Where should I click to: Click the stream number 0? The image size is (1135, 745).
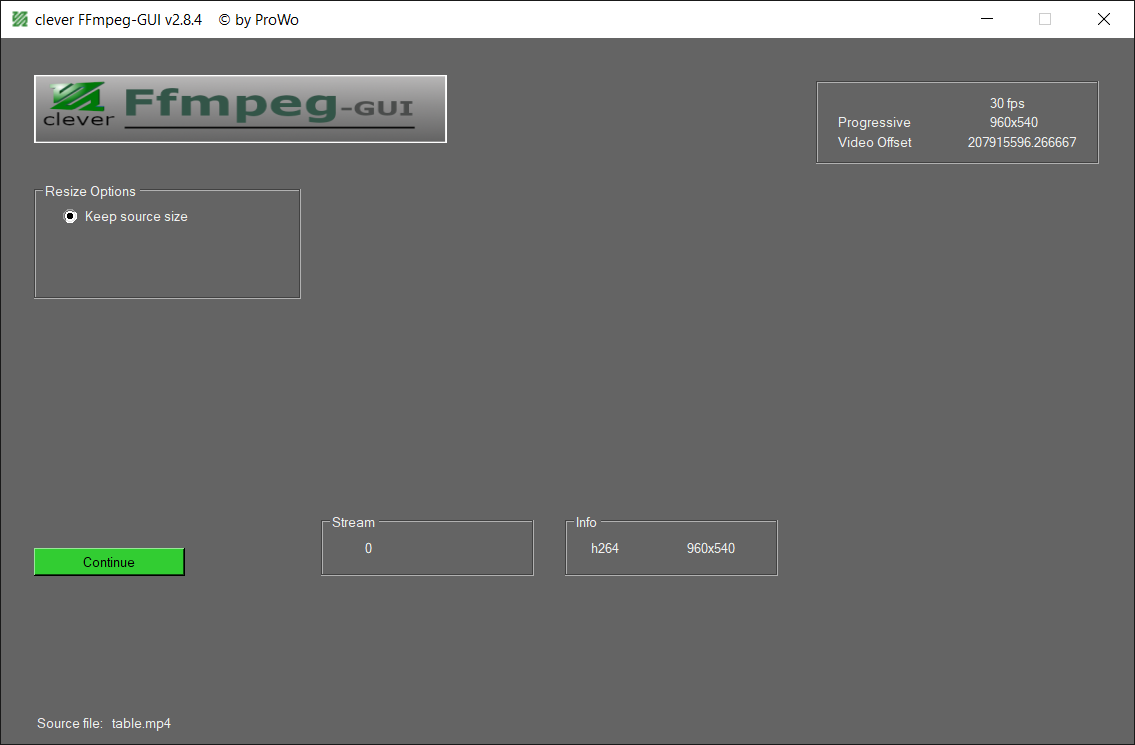(x=368, y=549)
